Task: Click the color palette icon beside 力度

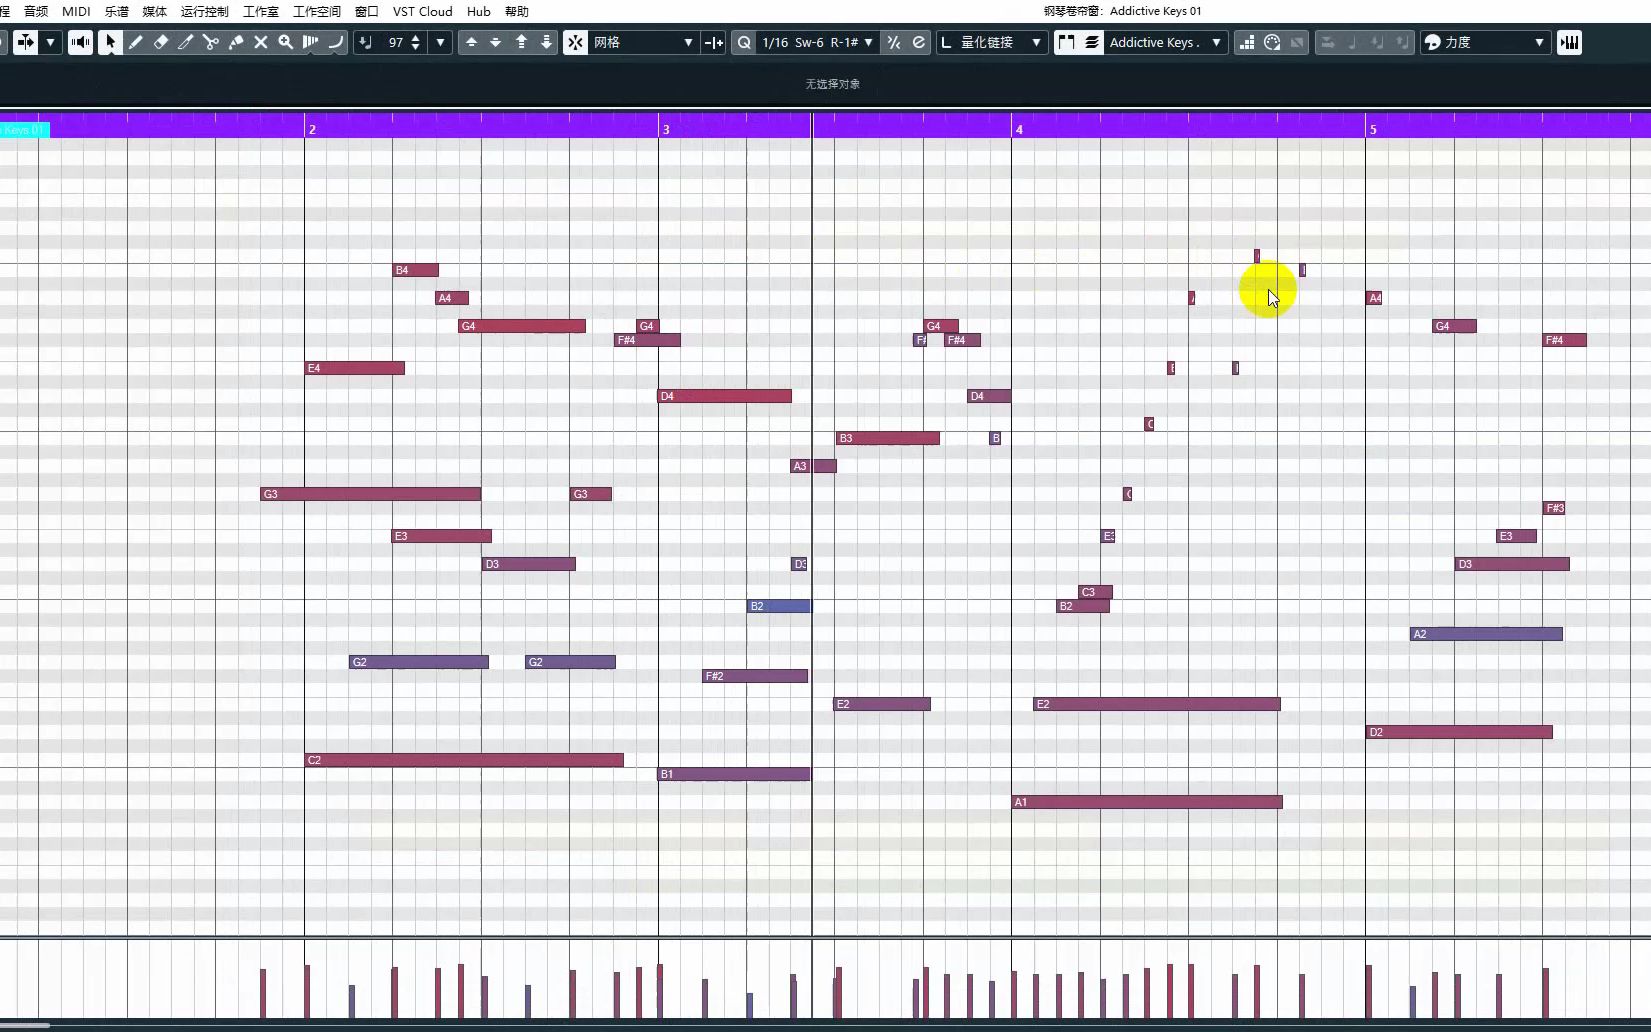Action: [x=1432, y=42]
